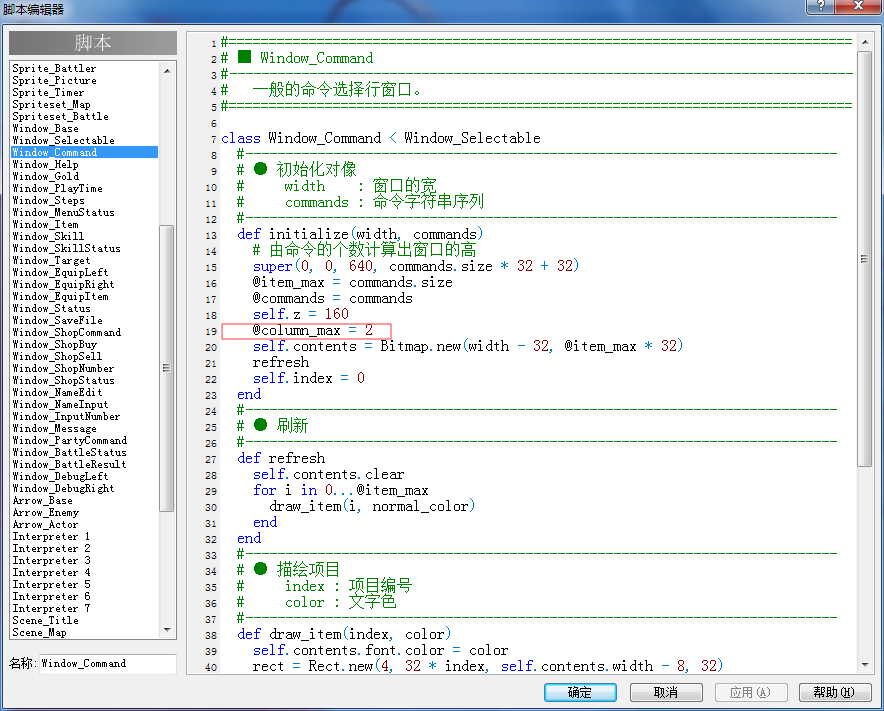Click the script list vertical scrollbar thumb
884x711 pixels.
(x=166, y=368)
